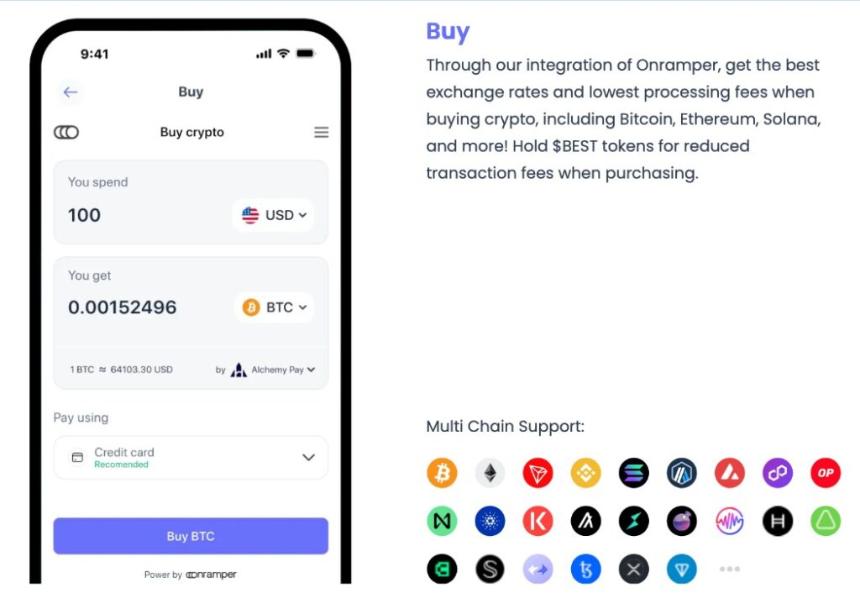The width and height of the screenshot is (860, 609).
Task: Click the red Avalanche chain icon
Action: [x=729, y=472]
